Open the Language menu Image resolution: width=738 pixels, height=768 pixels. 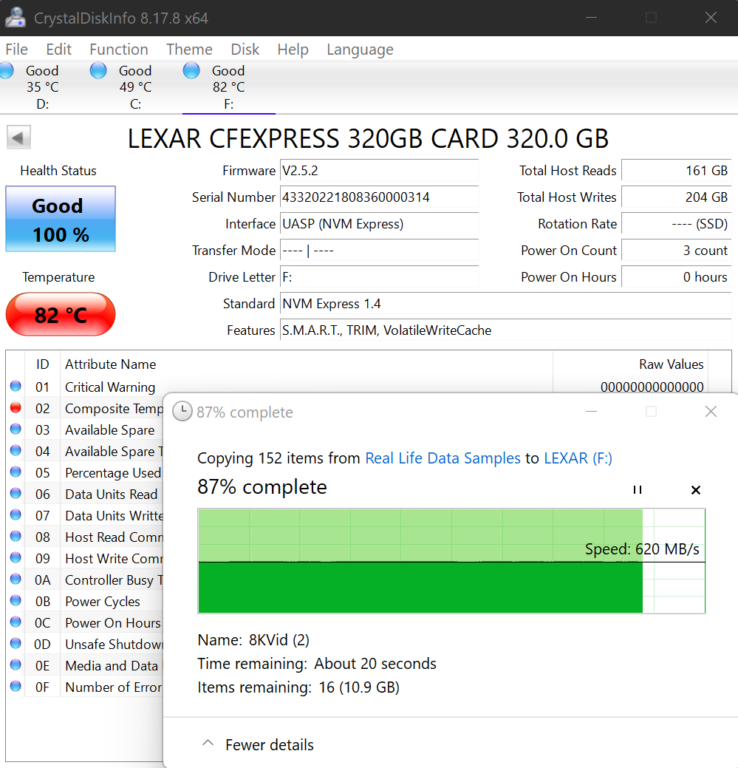pyautogui.click(x=360, y=49)
